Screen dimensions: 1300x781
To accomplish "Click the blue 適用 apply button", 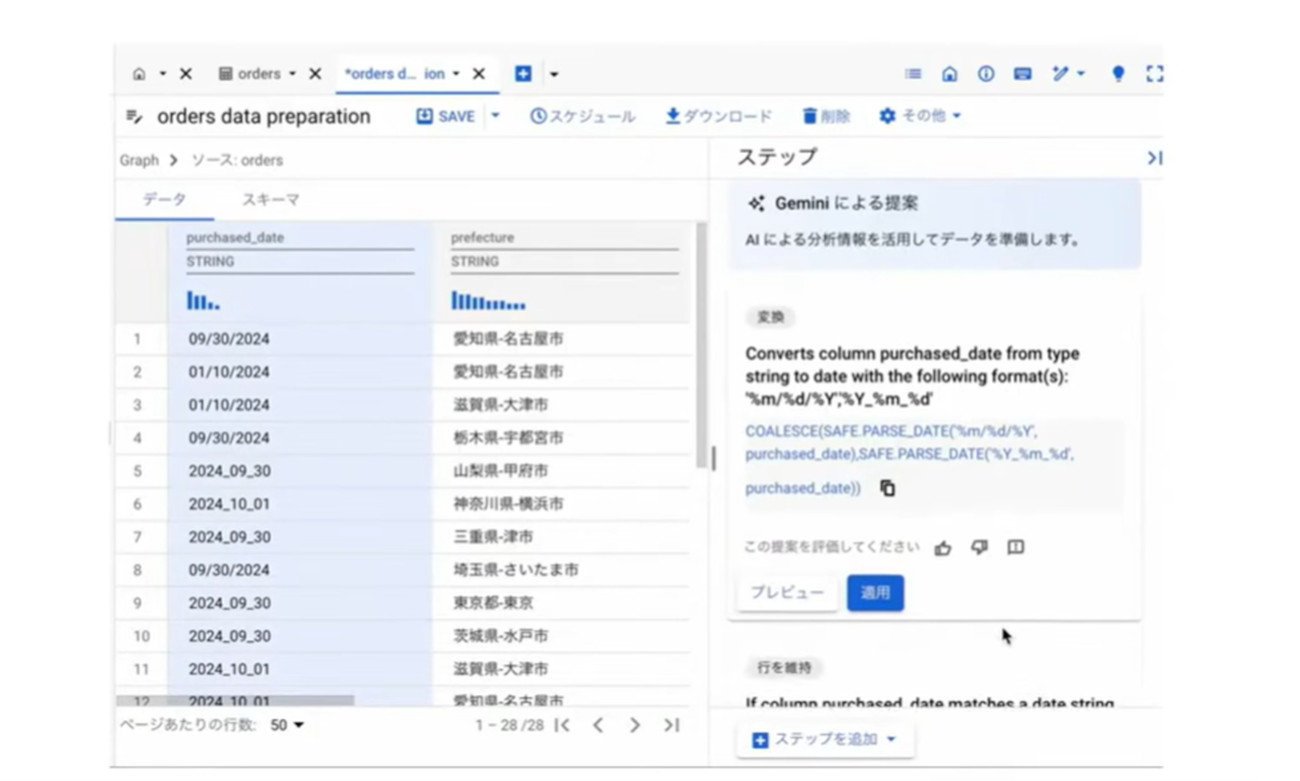I will click(x=876, y=593).
